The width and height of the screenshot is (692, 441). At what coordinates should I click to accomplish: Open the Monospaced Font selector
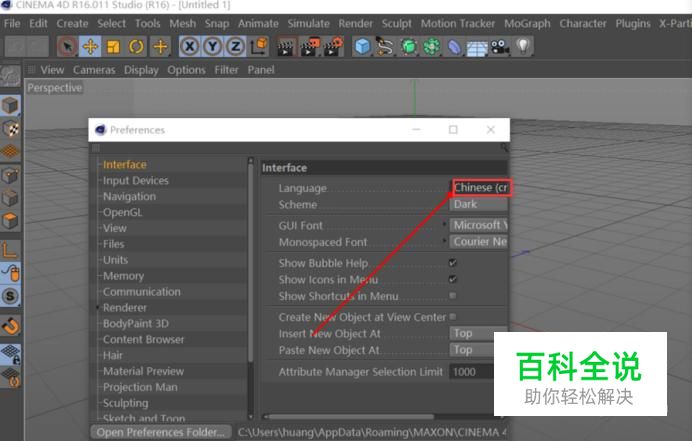pyautogui.click(x=479, y=242)
